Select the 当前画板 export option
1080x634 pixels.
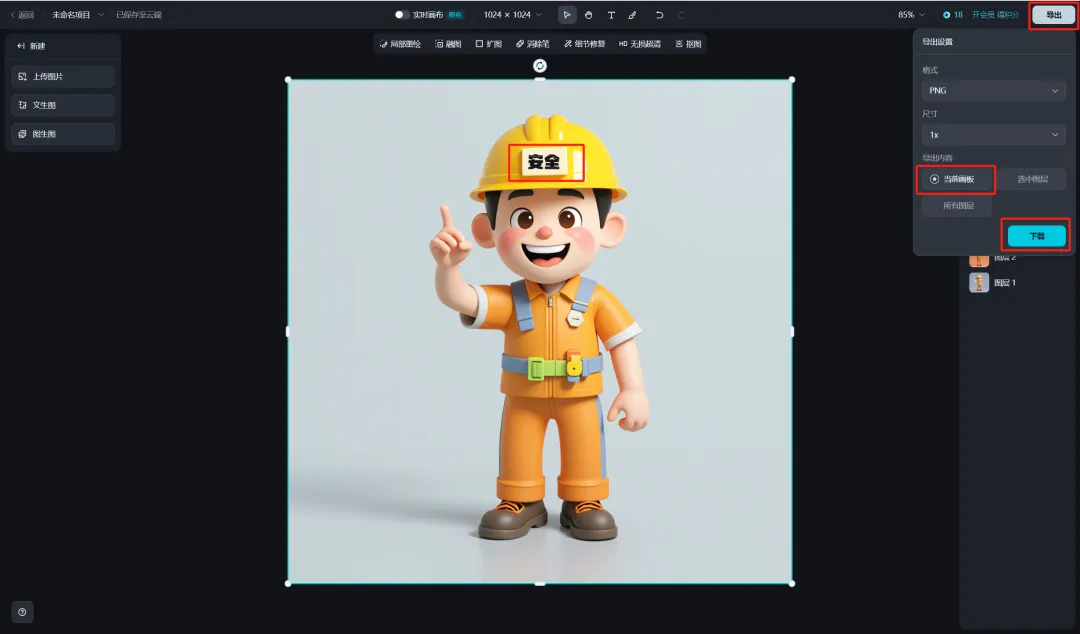pyautogui.click(x=958, y=179)
